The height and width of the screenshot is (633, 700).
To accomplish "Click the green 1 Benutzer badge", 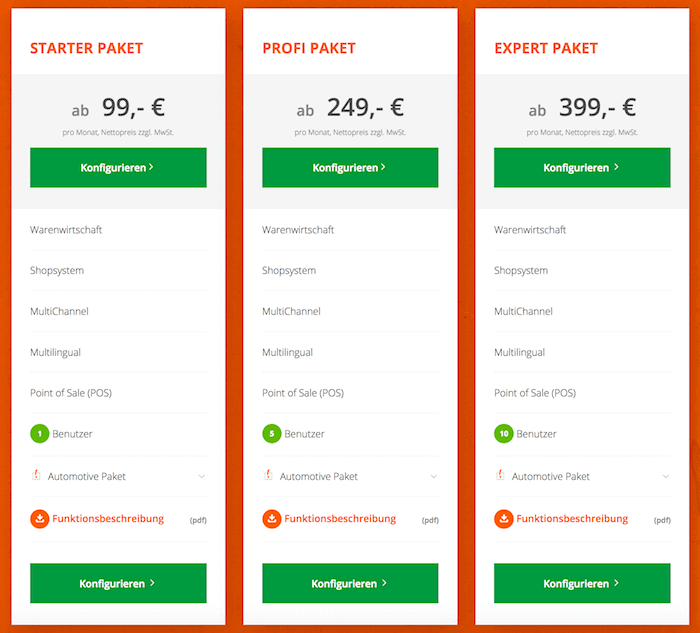I will (40, 433).
